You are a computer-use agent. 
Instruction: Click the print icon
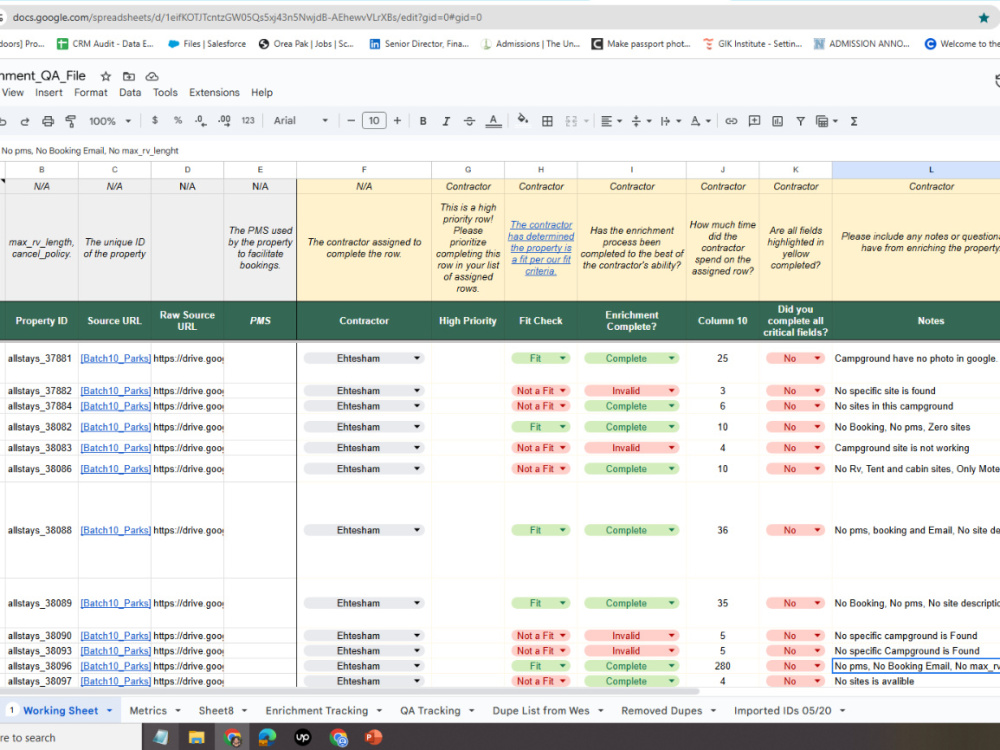pyautogui.click(x=48, y=121)
